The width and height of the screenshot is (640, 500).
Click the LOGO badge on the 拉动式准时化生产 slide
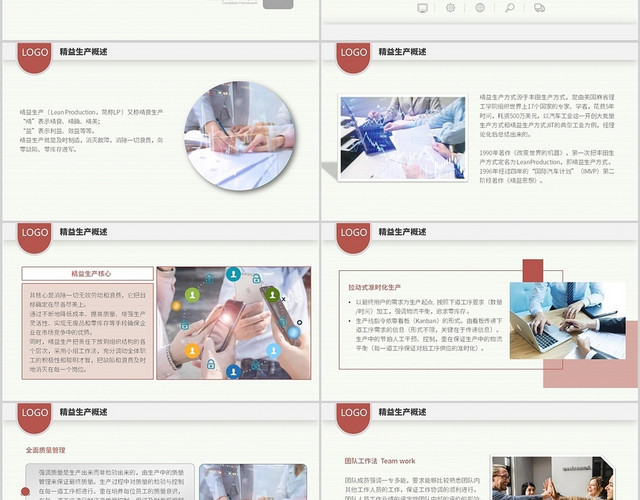[x=353, y=238]
